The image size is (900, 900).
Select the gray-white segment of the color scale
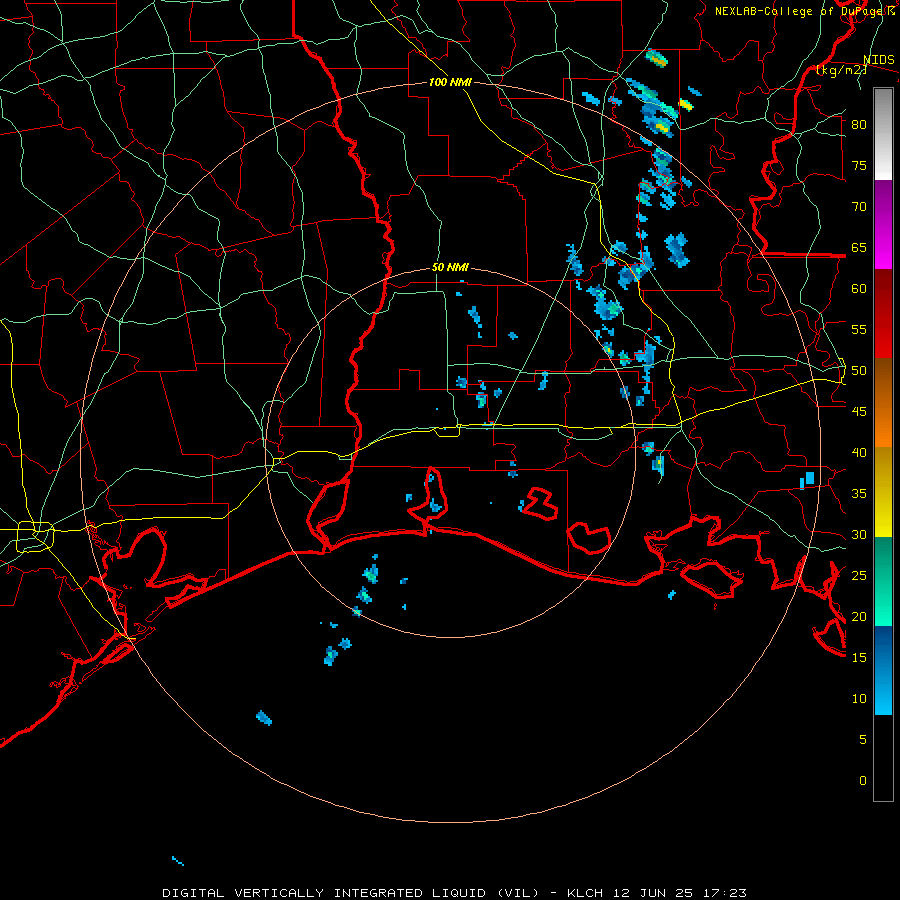pos(883,134)
